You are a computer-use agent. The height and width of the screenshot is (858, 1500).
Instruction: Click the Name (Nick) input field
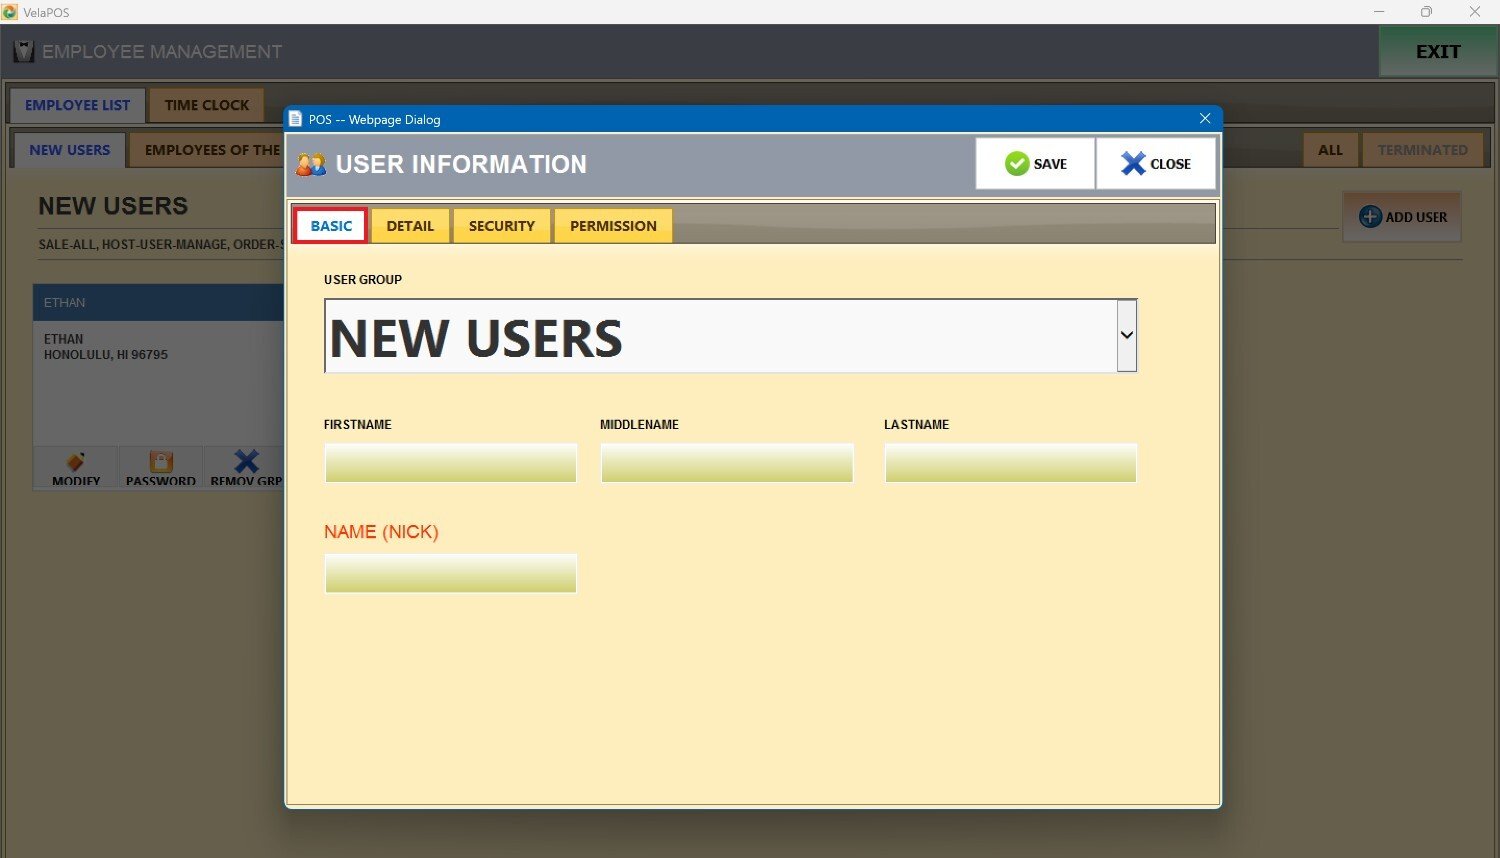click(450, 574)
